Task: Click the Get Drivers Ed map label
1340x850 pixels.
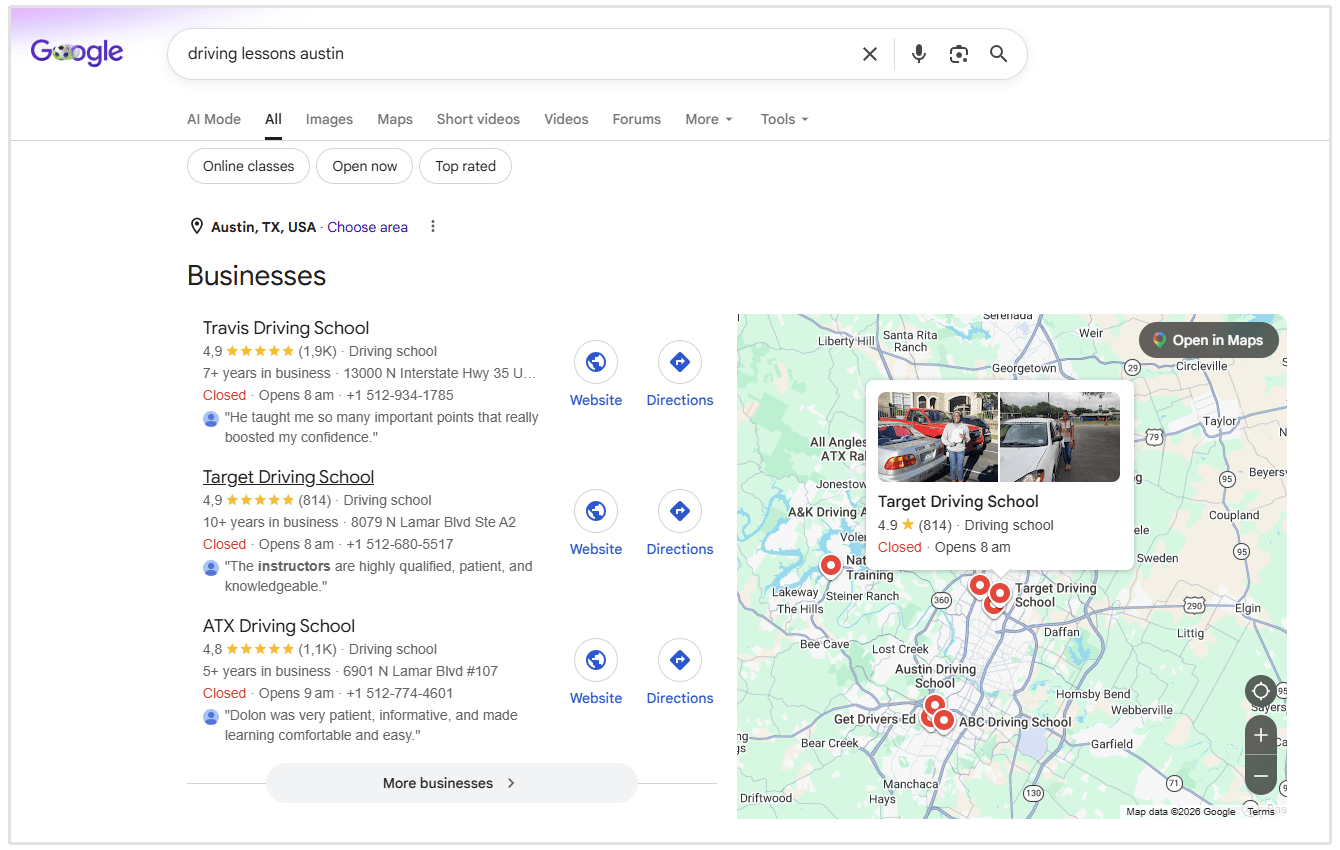Action: [x=875, y=719]
